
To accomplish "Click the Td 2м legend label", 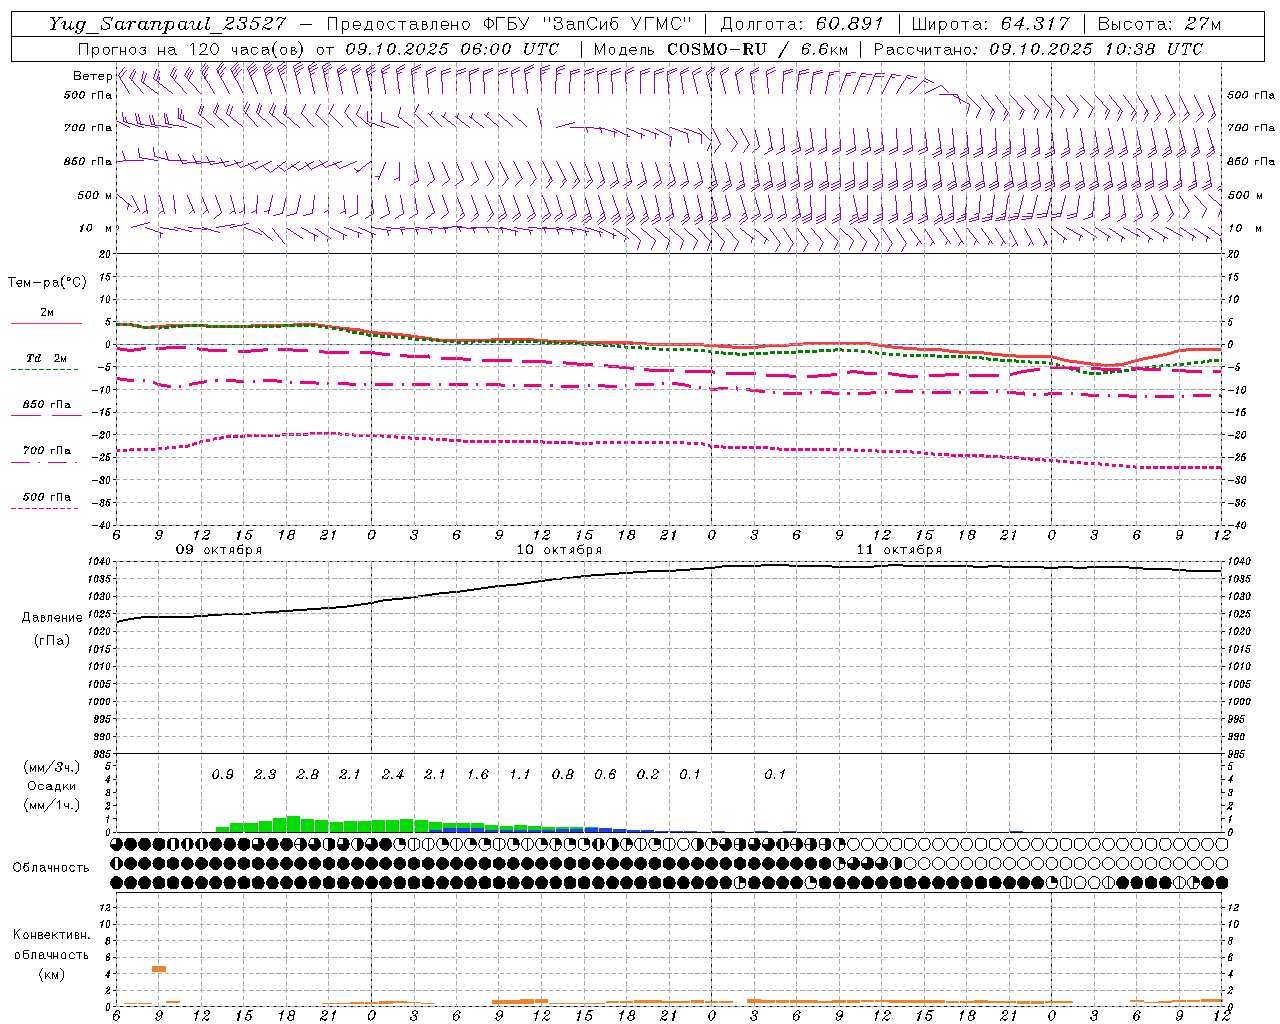I will pos(46,358).
